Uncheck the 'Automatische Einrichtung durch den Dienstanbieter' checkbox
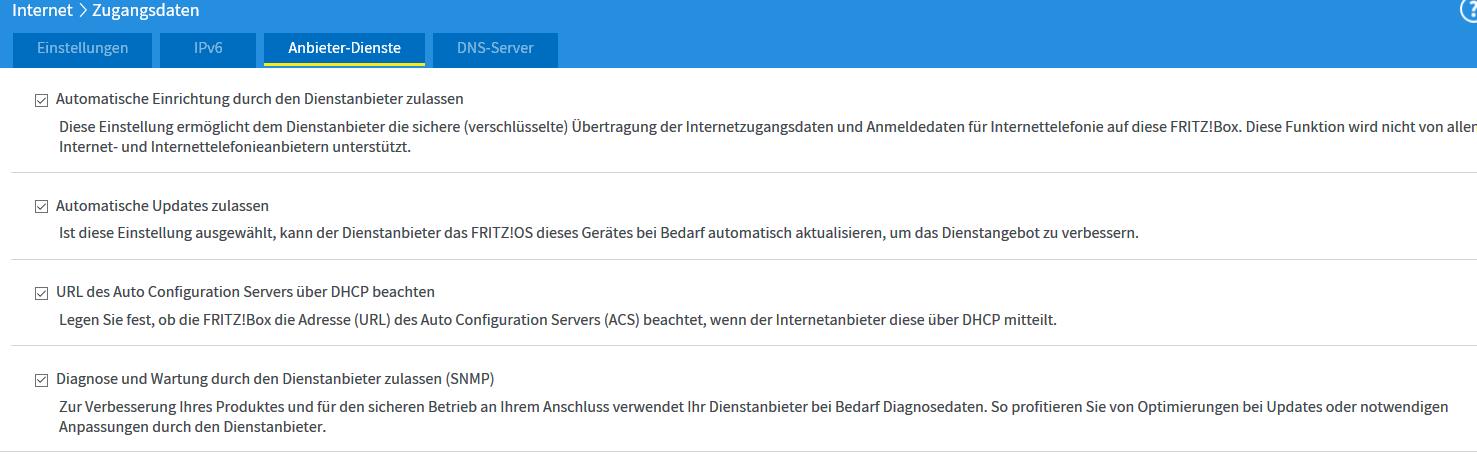This screenshot has height=454, width=1477. 41,100
